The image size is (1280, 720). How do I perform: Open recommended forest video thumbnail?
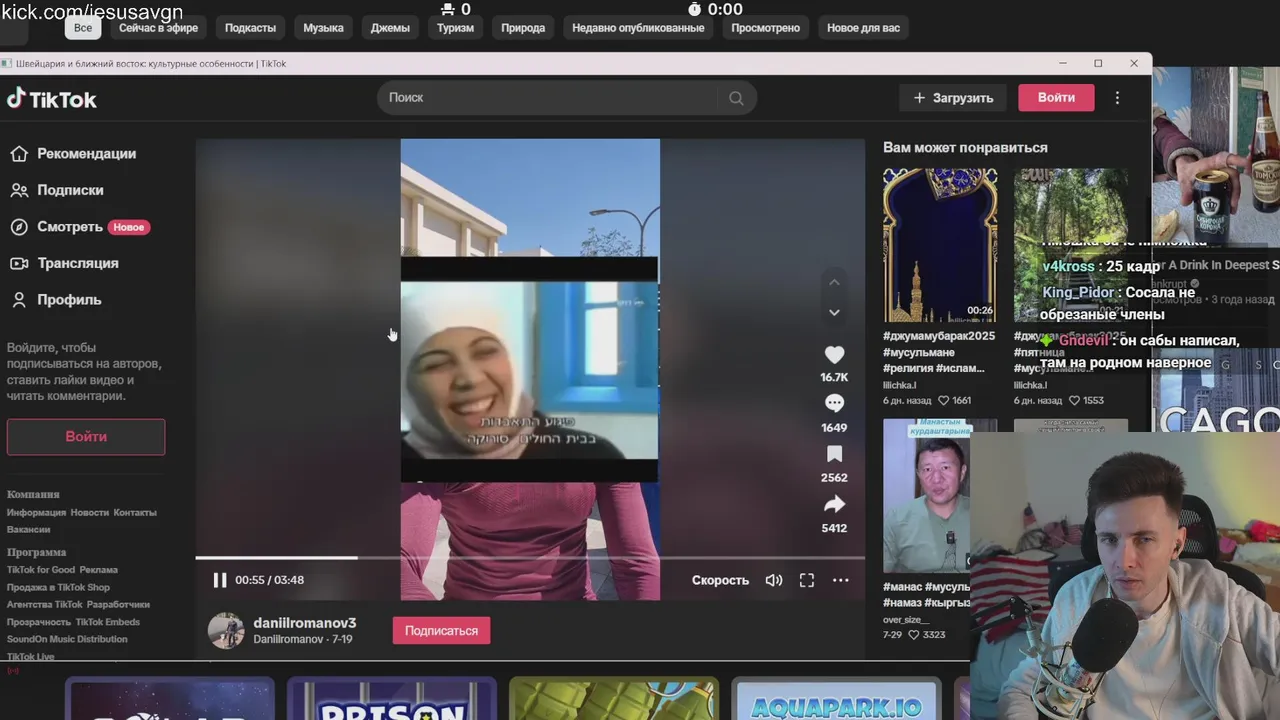point(1071,245)
